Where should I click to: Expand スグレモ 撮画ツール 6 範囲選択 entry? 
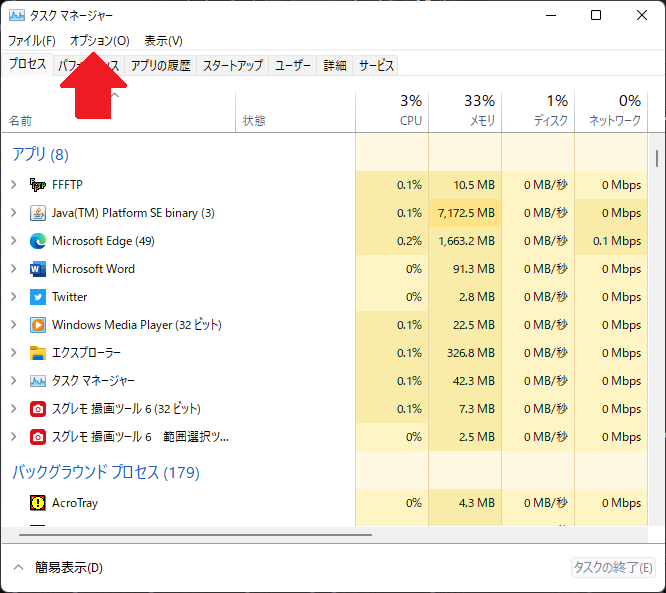click(x=14, y=437)
